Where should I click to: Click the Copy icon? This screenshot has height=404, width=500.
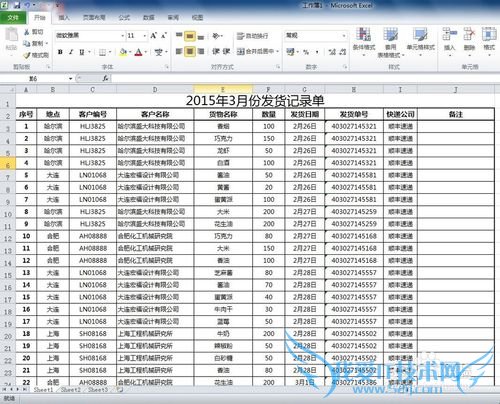point(27,43)
